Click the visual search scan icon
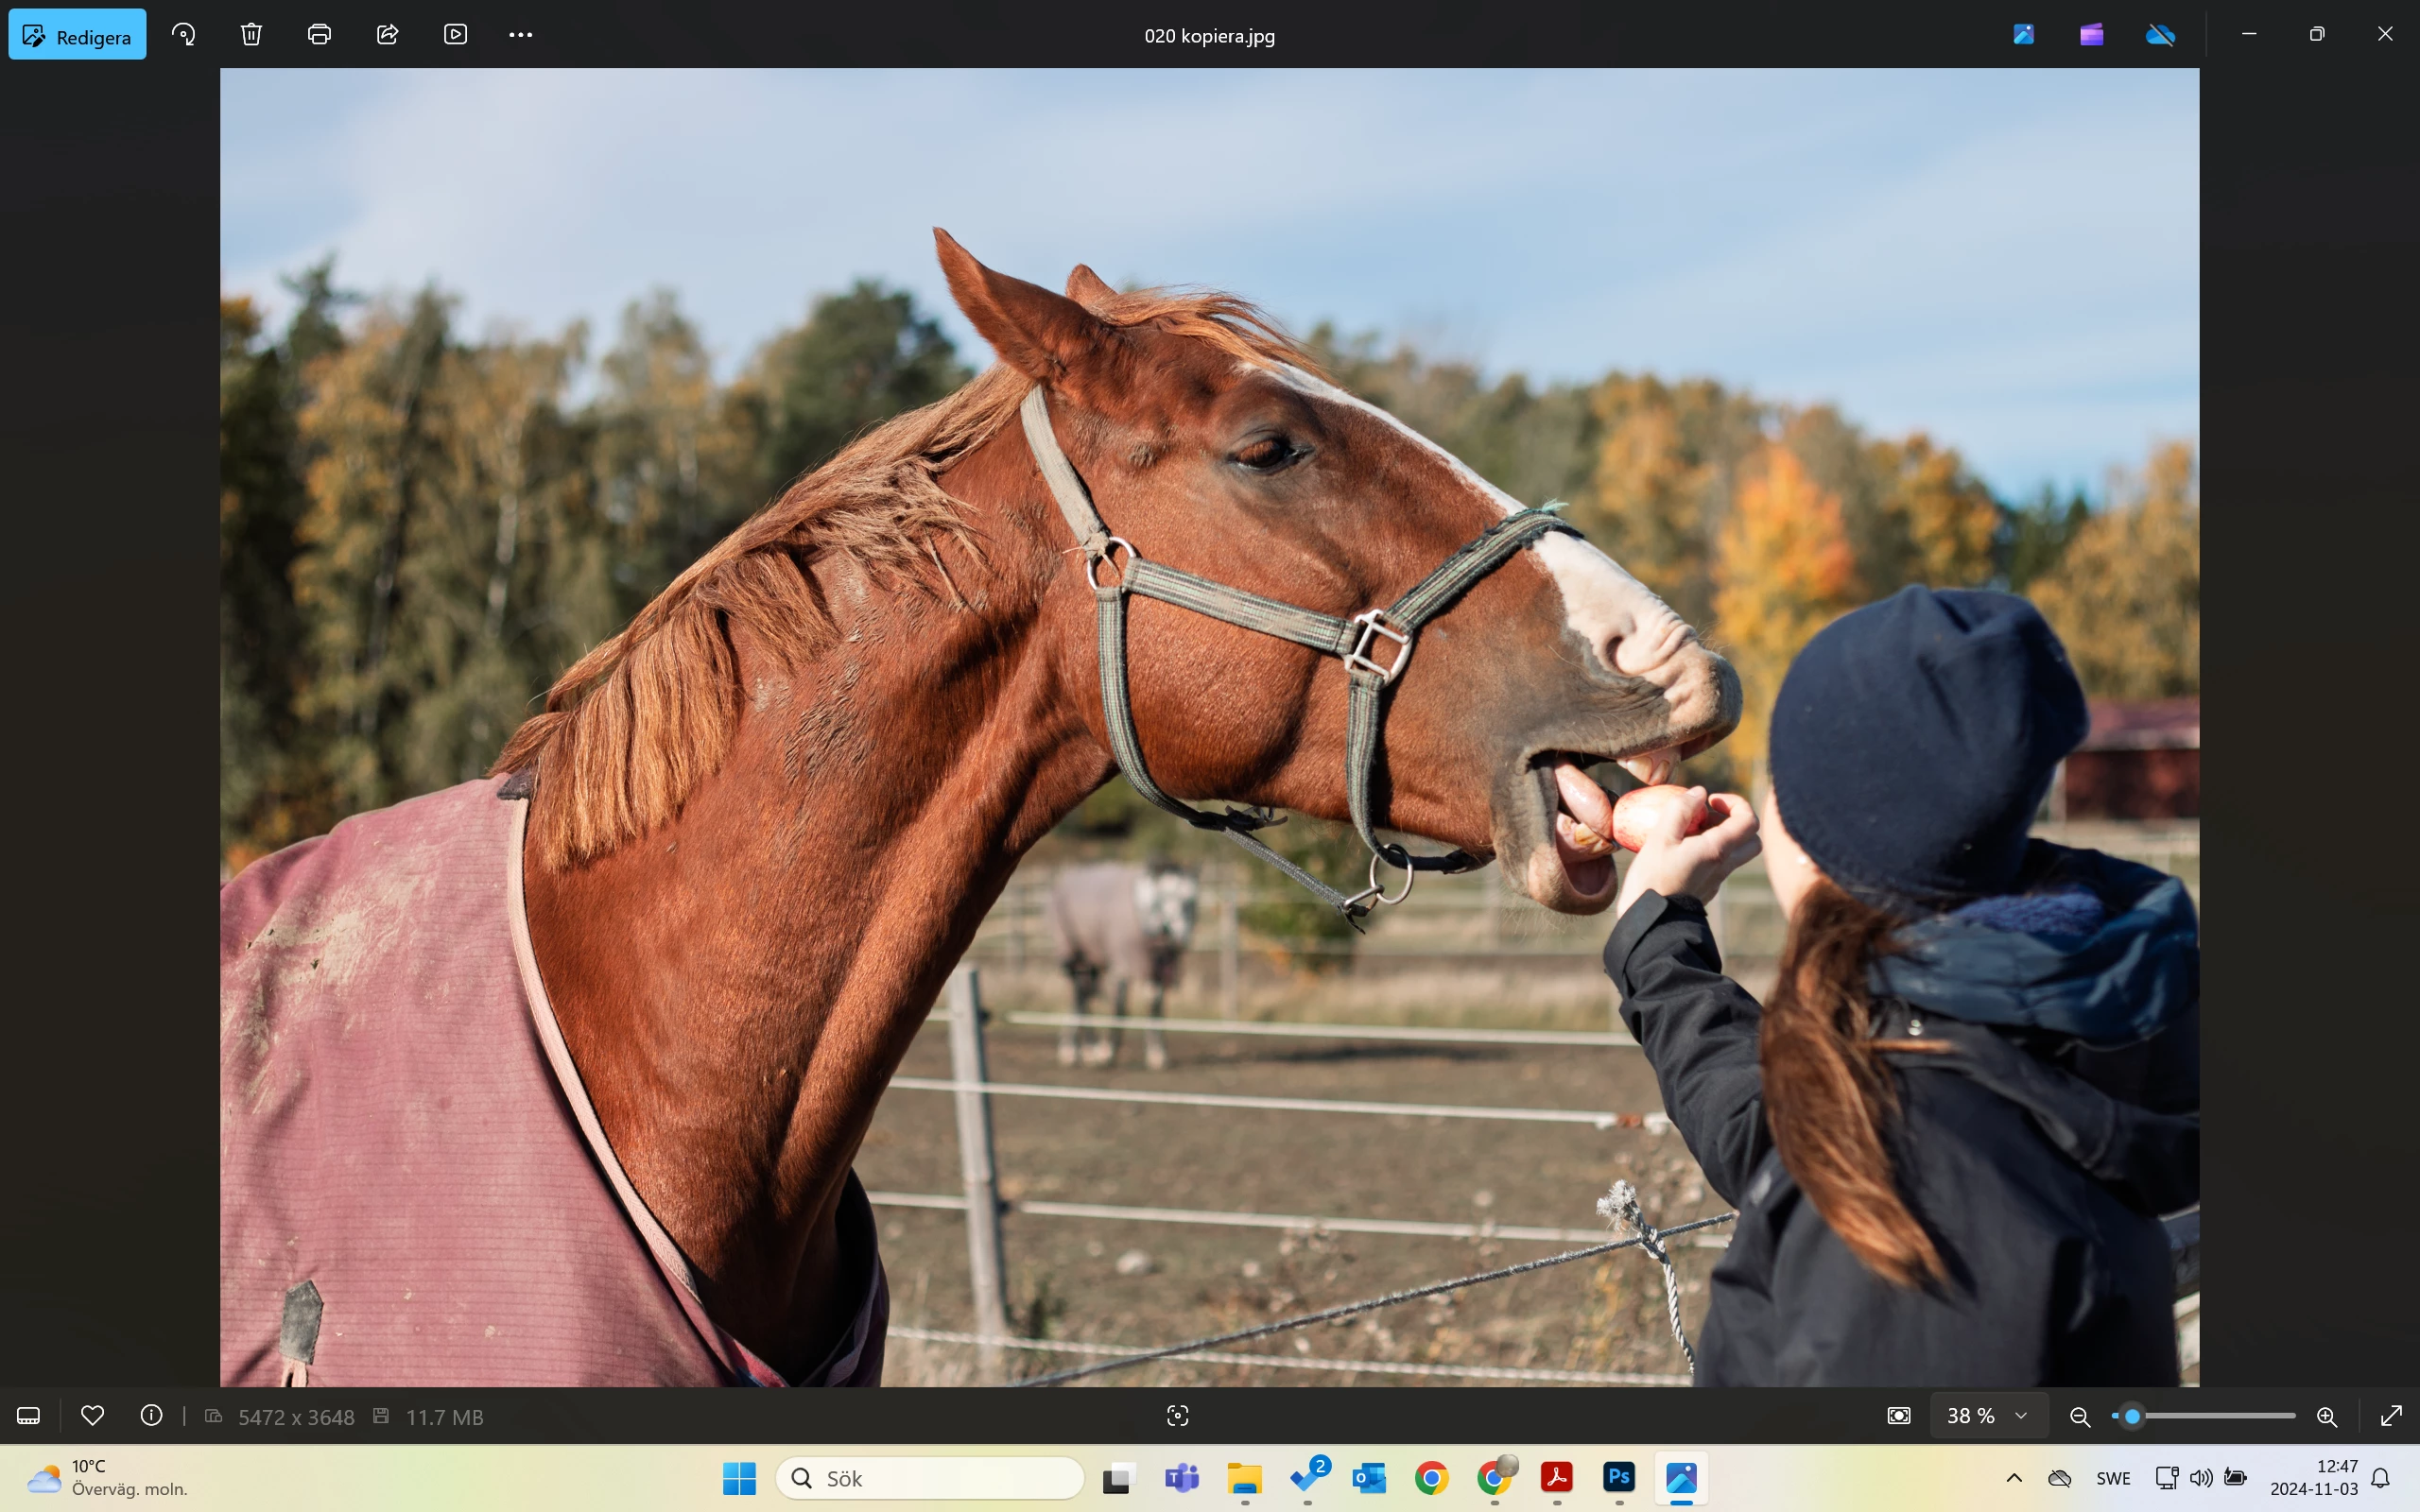2420x1512 pixels. coord(1177,1416)
